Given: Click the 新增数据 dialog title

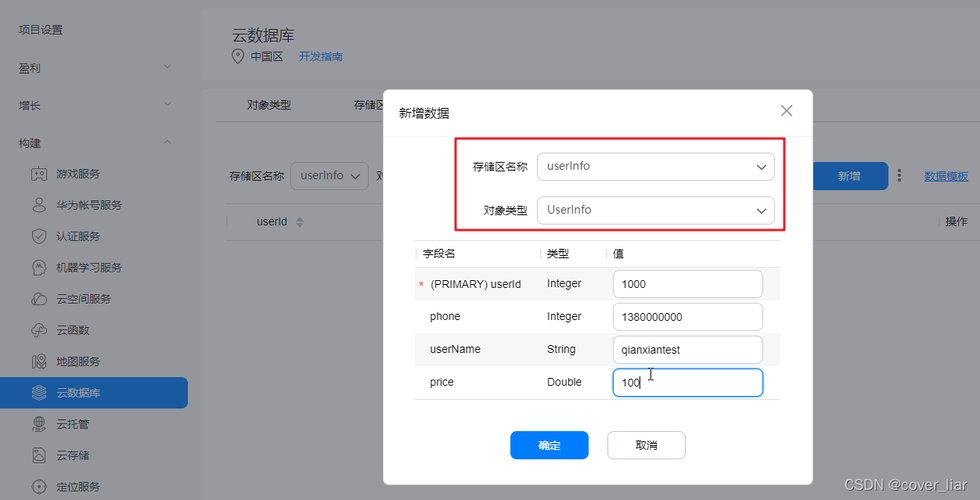Looking at the screenshot, I should pos(424,113).
